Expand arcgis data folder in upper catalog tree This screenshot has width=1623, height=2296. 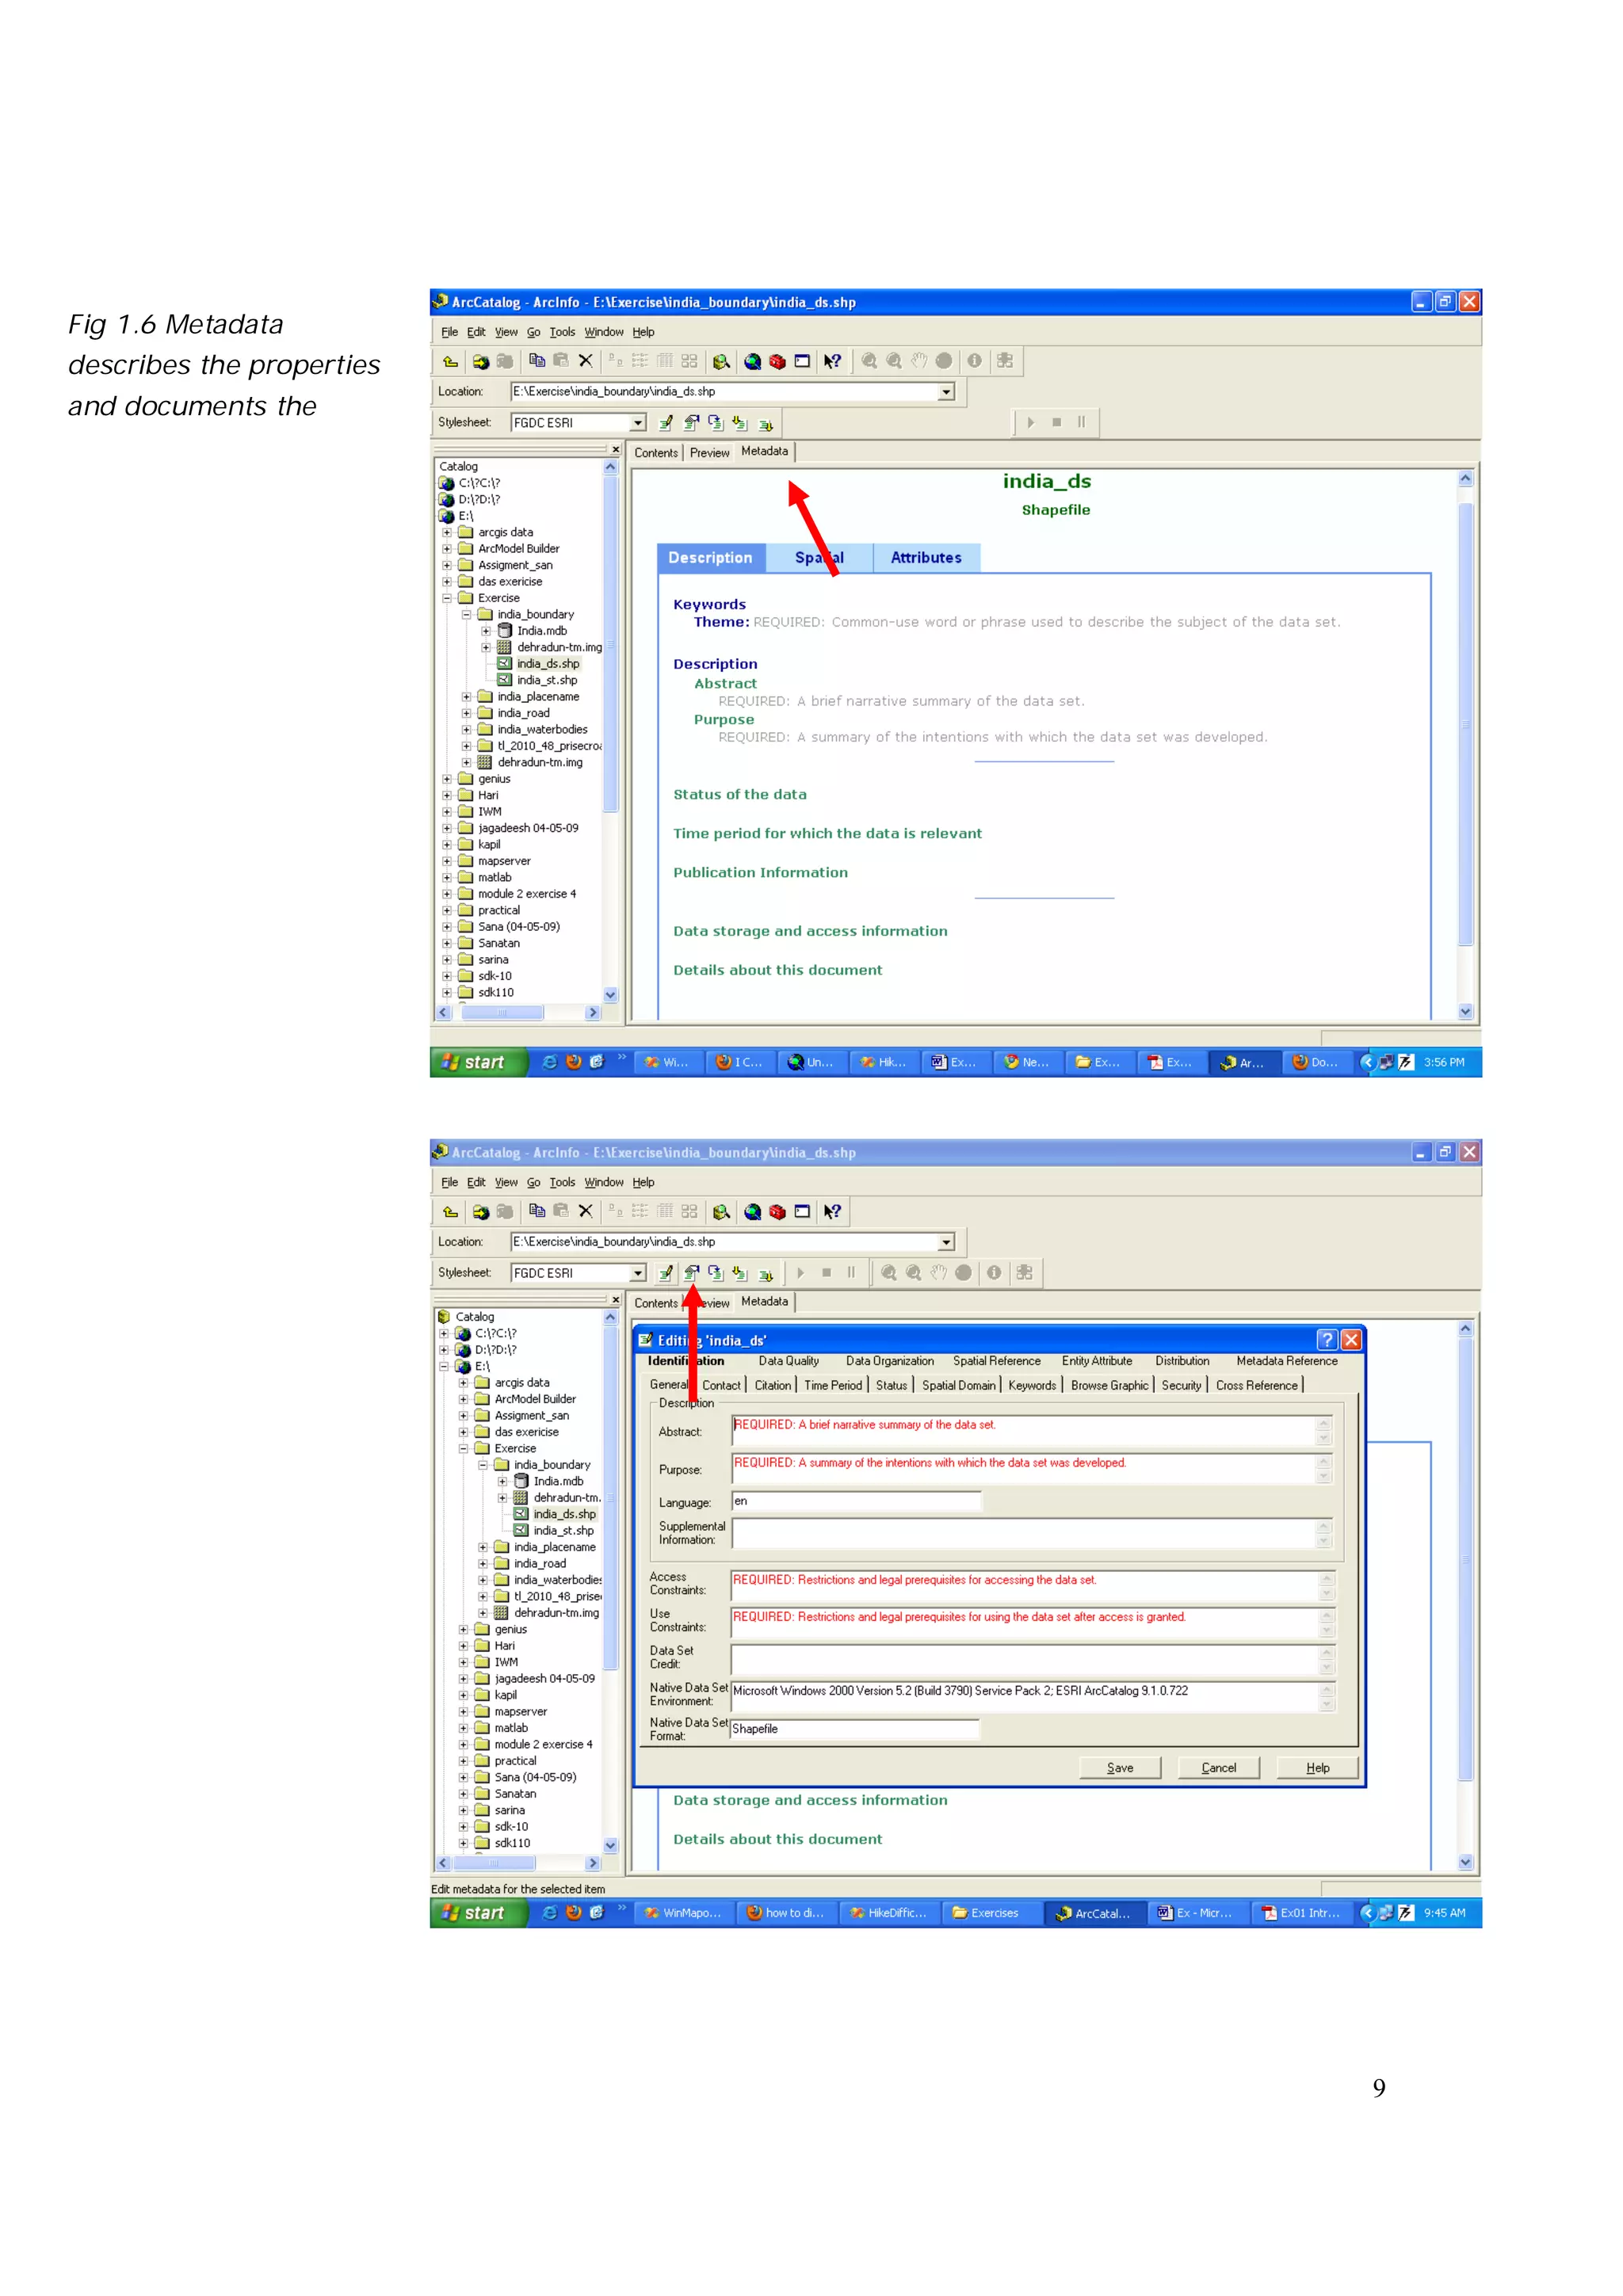[x=447, y=532]
